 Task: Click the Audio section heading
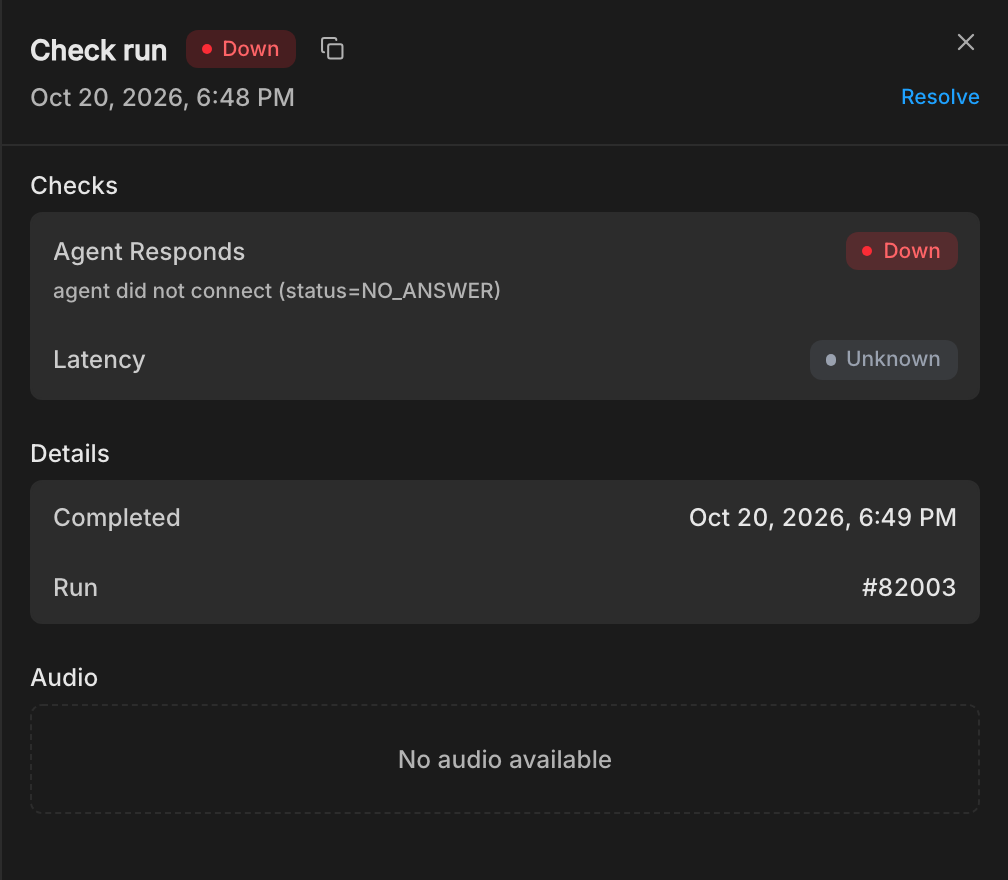[x=64, y=678]
